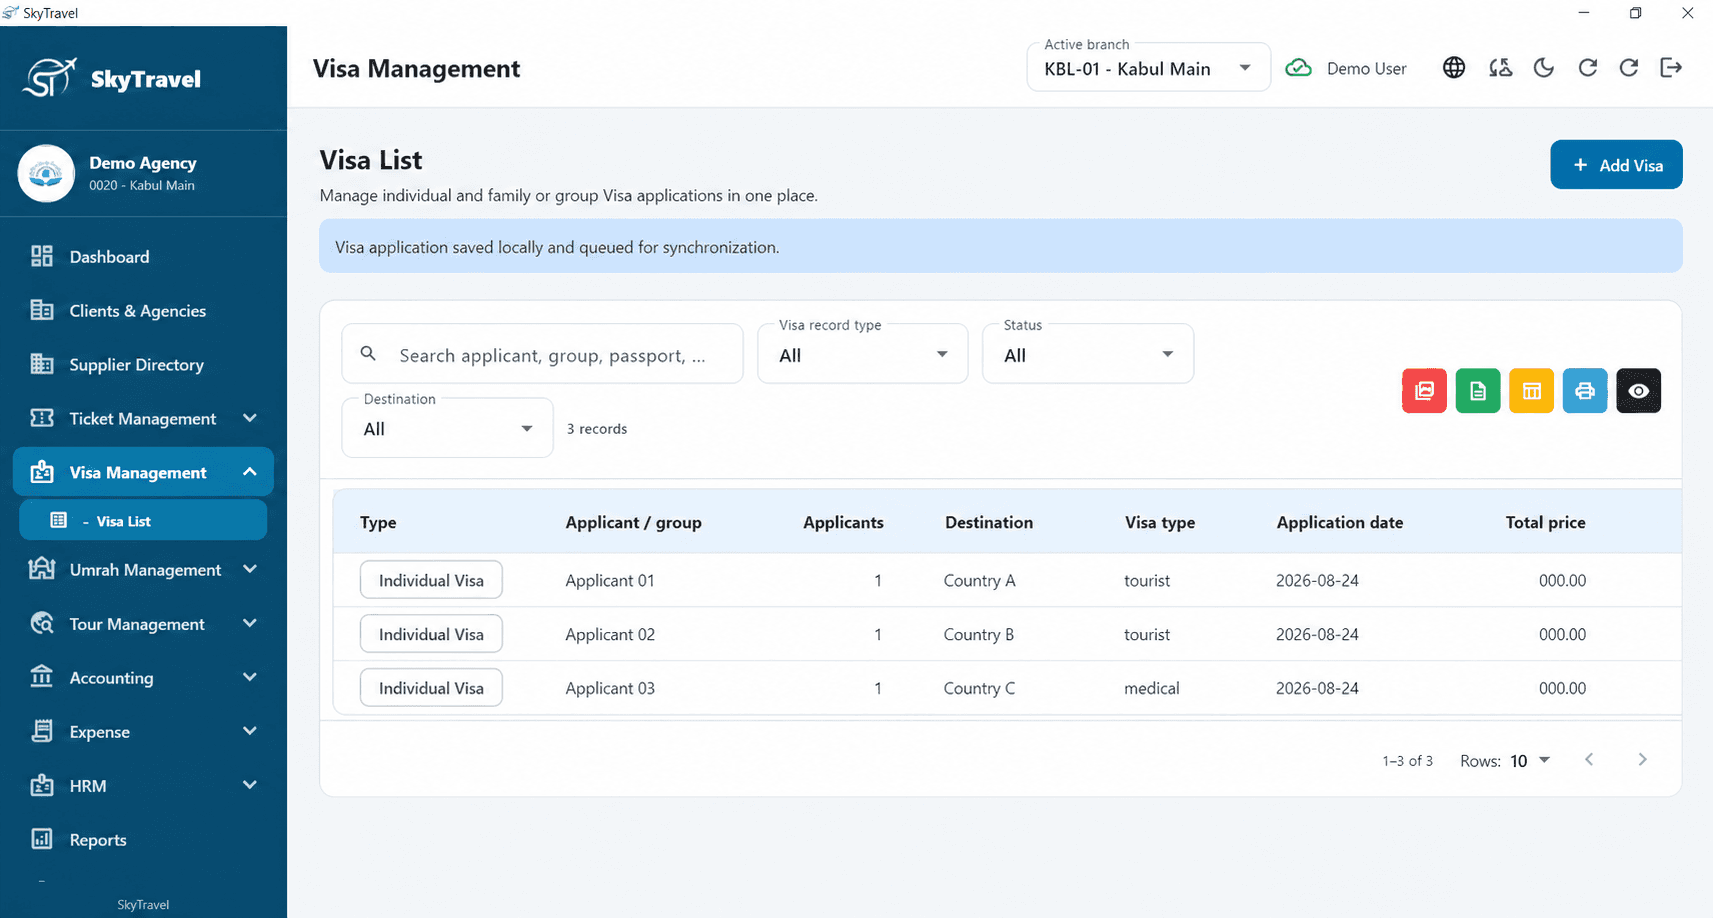Click Applicant 03 cell
This screenshot has height=918, width=1713.
[x=610, y=688]
